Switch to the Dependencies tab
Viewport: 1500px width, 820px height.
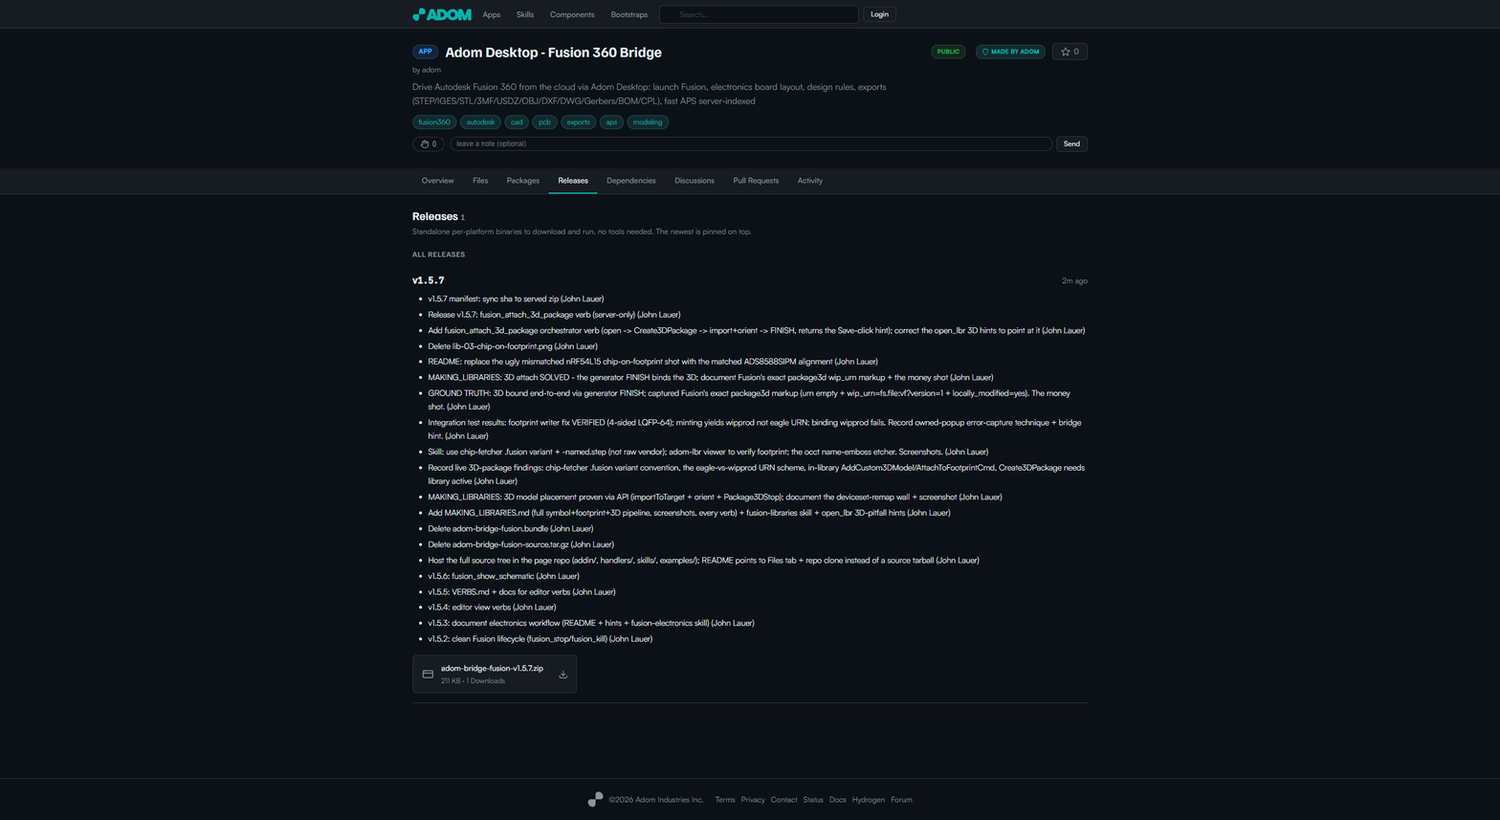tap(631, 181)
